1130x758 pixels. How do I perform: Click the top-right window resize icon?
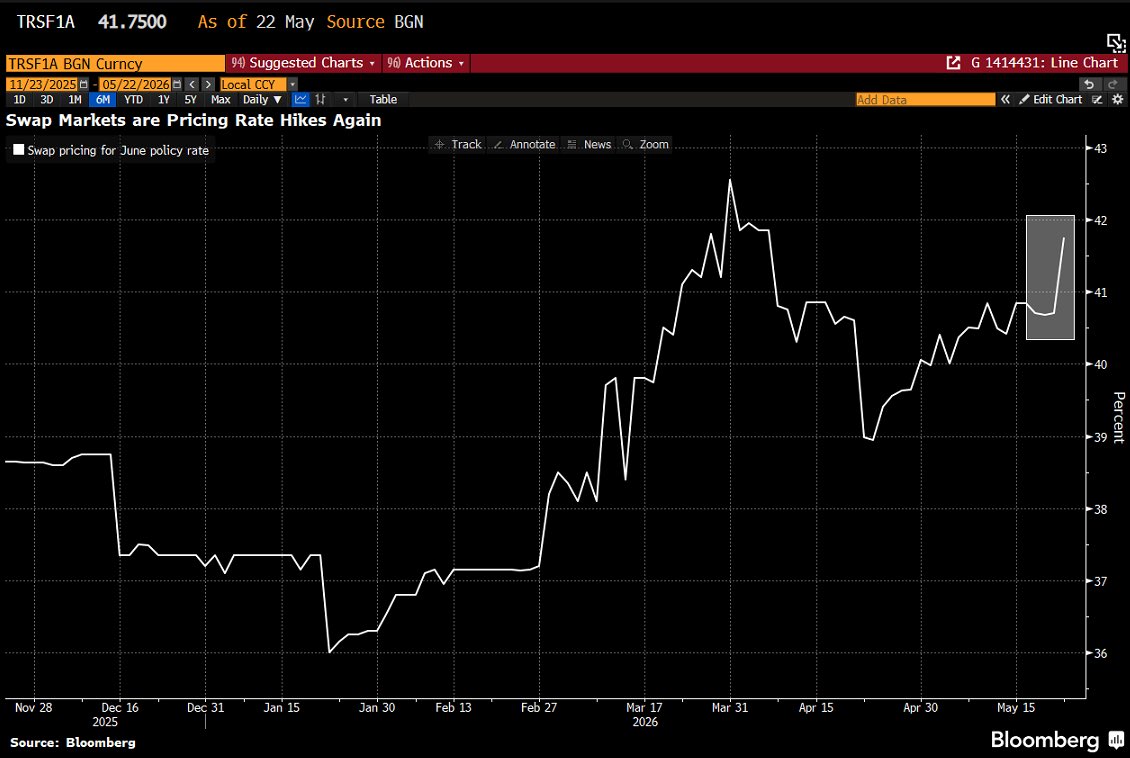1116,43
